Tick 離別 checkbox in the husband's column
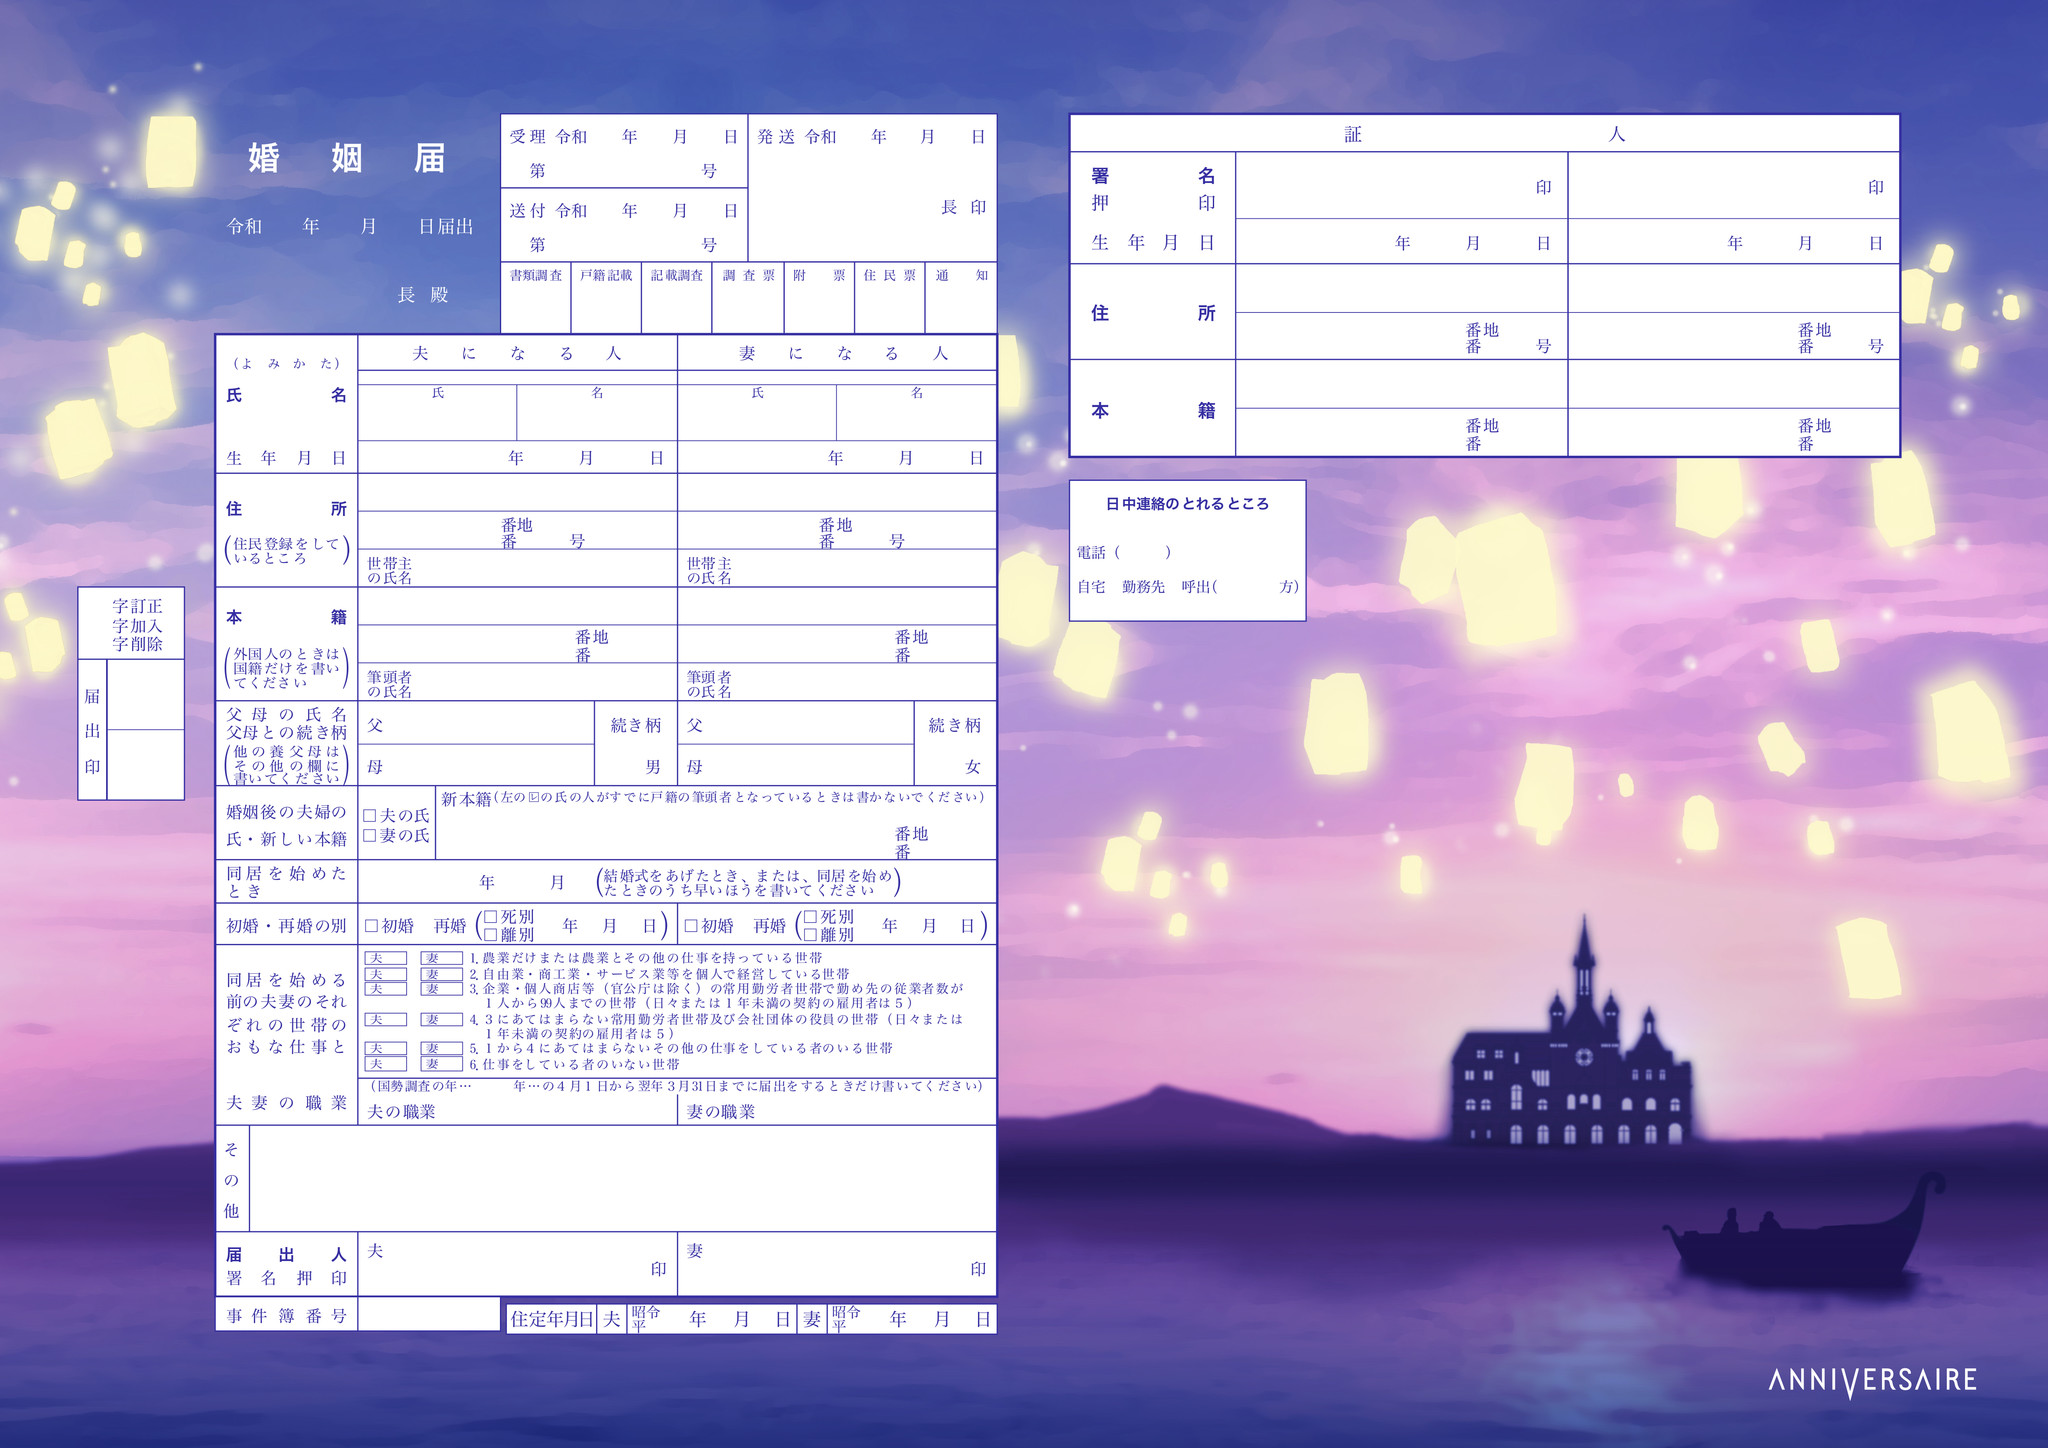 pos(491,935)
